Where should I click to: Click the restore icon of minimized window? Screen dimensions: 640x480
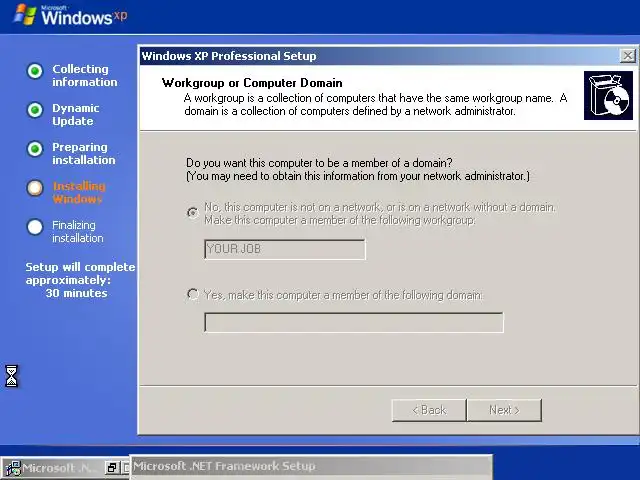click(x=111, y=468)
